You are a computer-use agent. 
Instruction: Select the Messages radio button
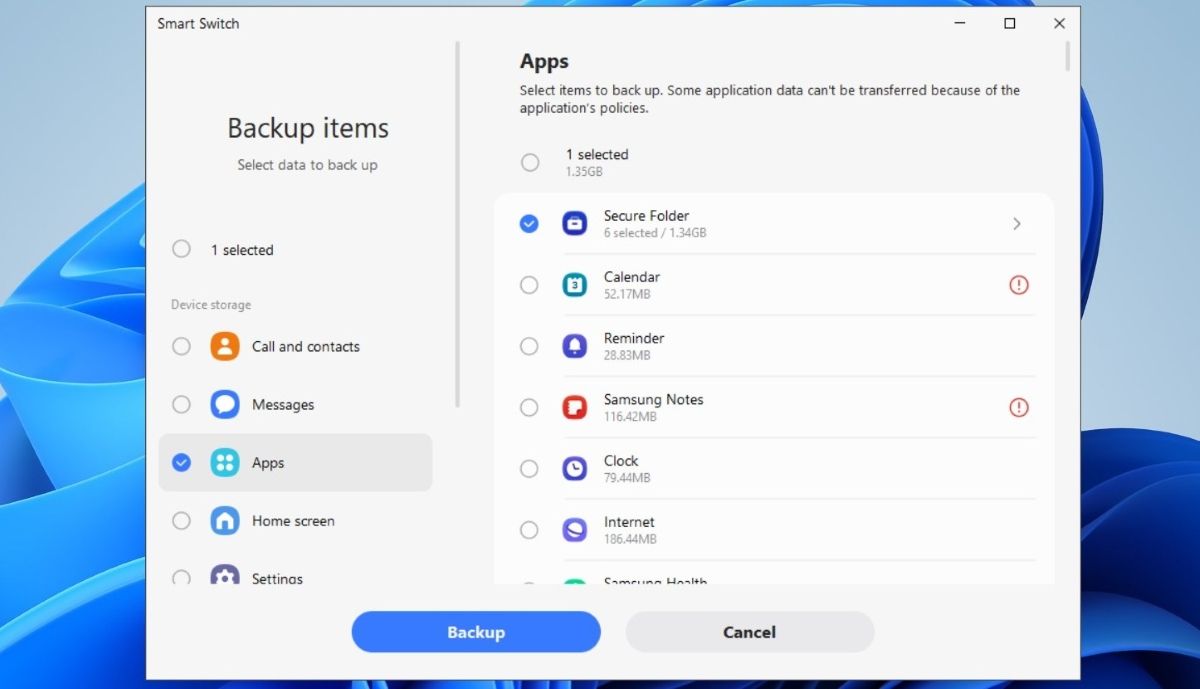(181, 405)
